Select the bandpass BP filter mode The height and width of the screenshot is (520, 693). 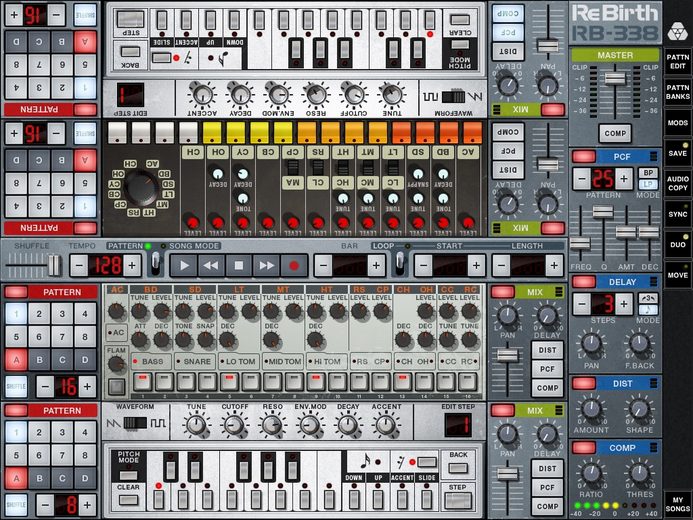pyautogui.click(x=648, y=173)
